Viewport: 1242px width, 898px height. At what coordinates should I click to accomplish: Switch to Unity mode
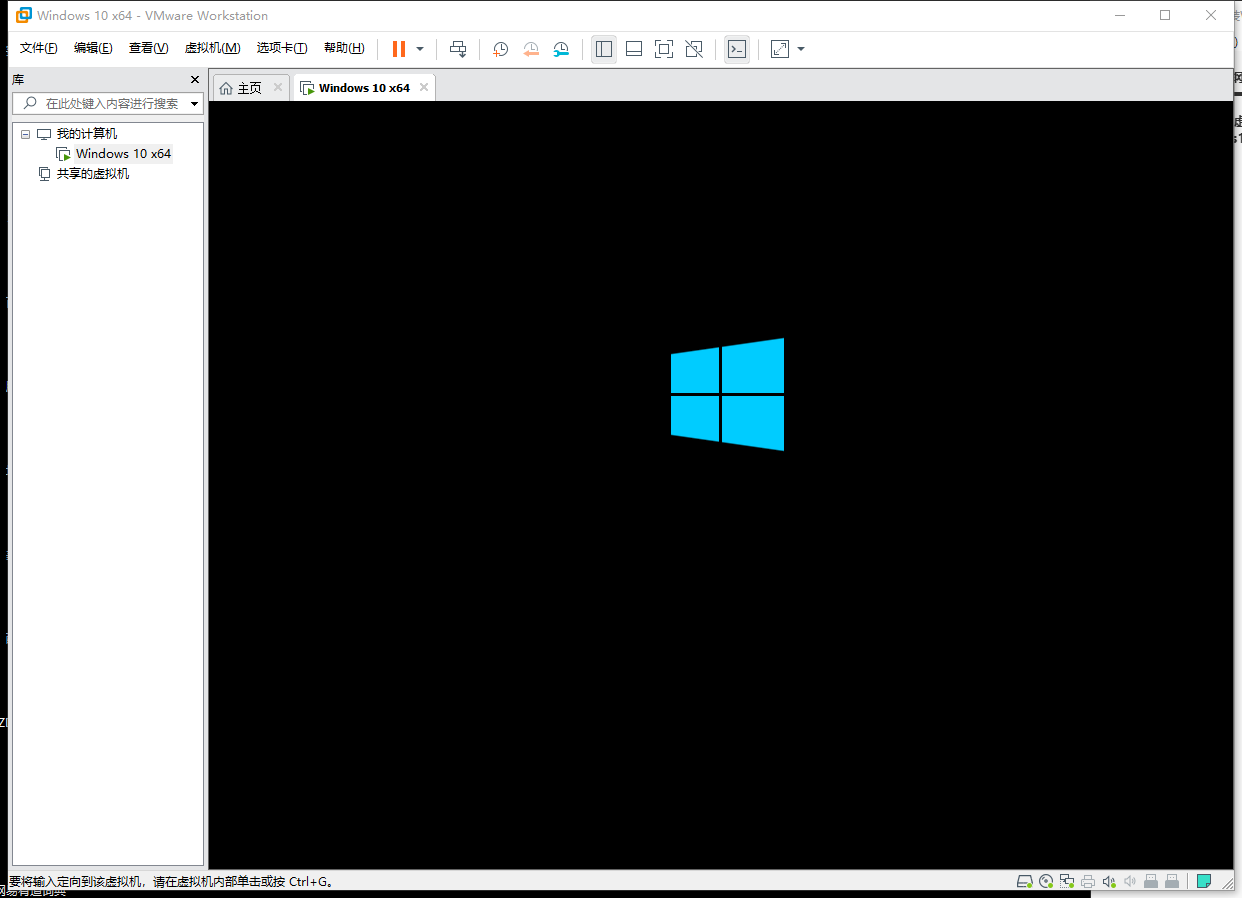click(x=694, y=49)
